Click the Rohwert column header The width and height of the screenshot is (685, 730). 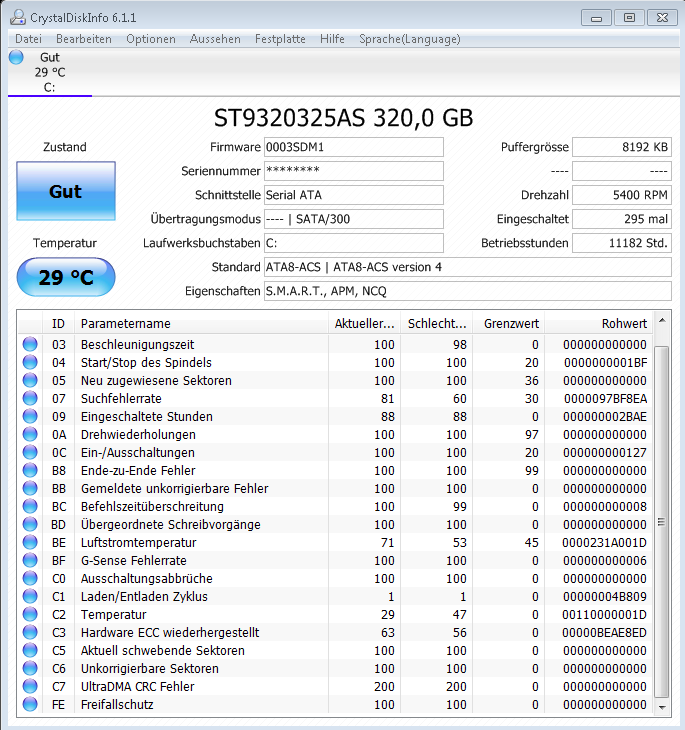(599, 324)
